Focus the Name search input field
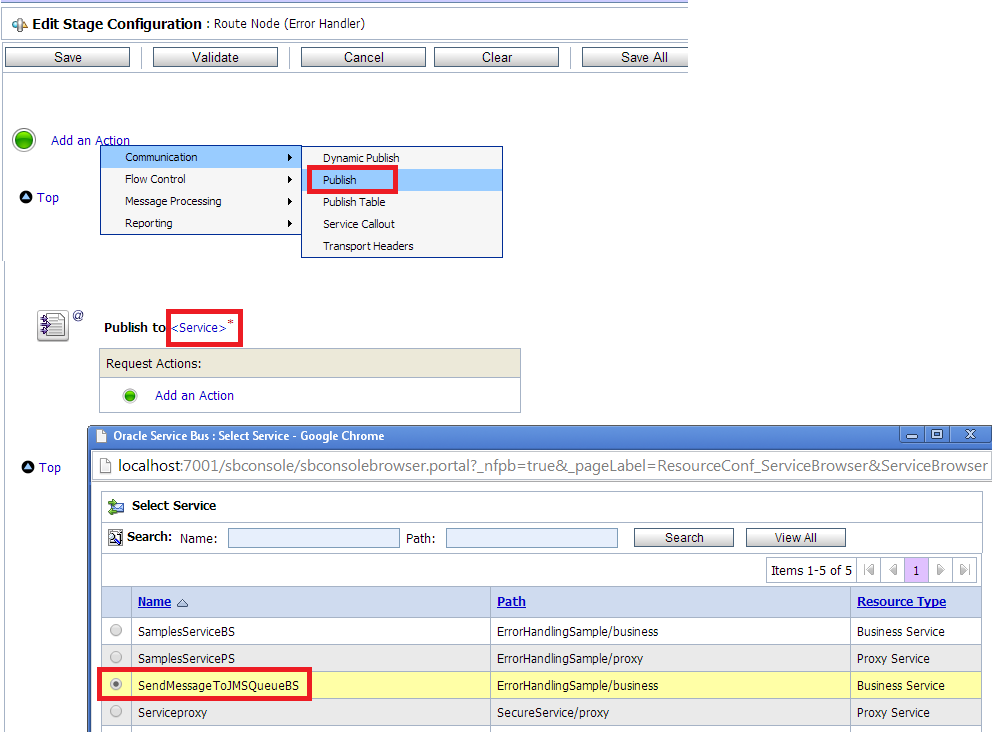Image resolution: width=998 pixels, height=732 pixels. [x=314, y=538]
